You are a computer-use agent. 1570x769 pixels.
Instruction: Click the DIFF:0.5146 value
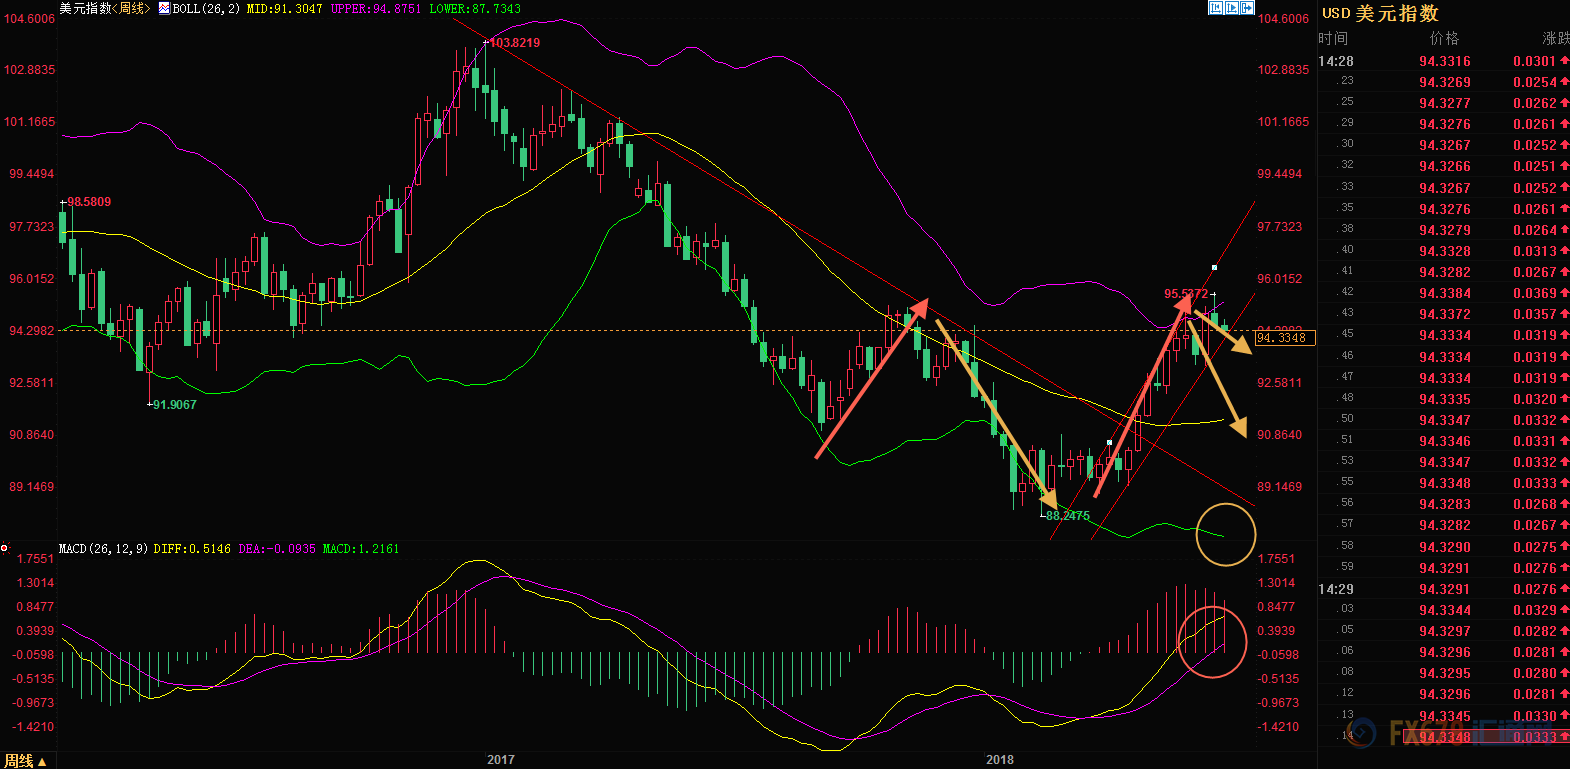(x=192, y=549)
